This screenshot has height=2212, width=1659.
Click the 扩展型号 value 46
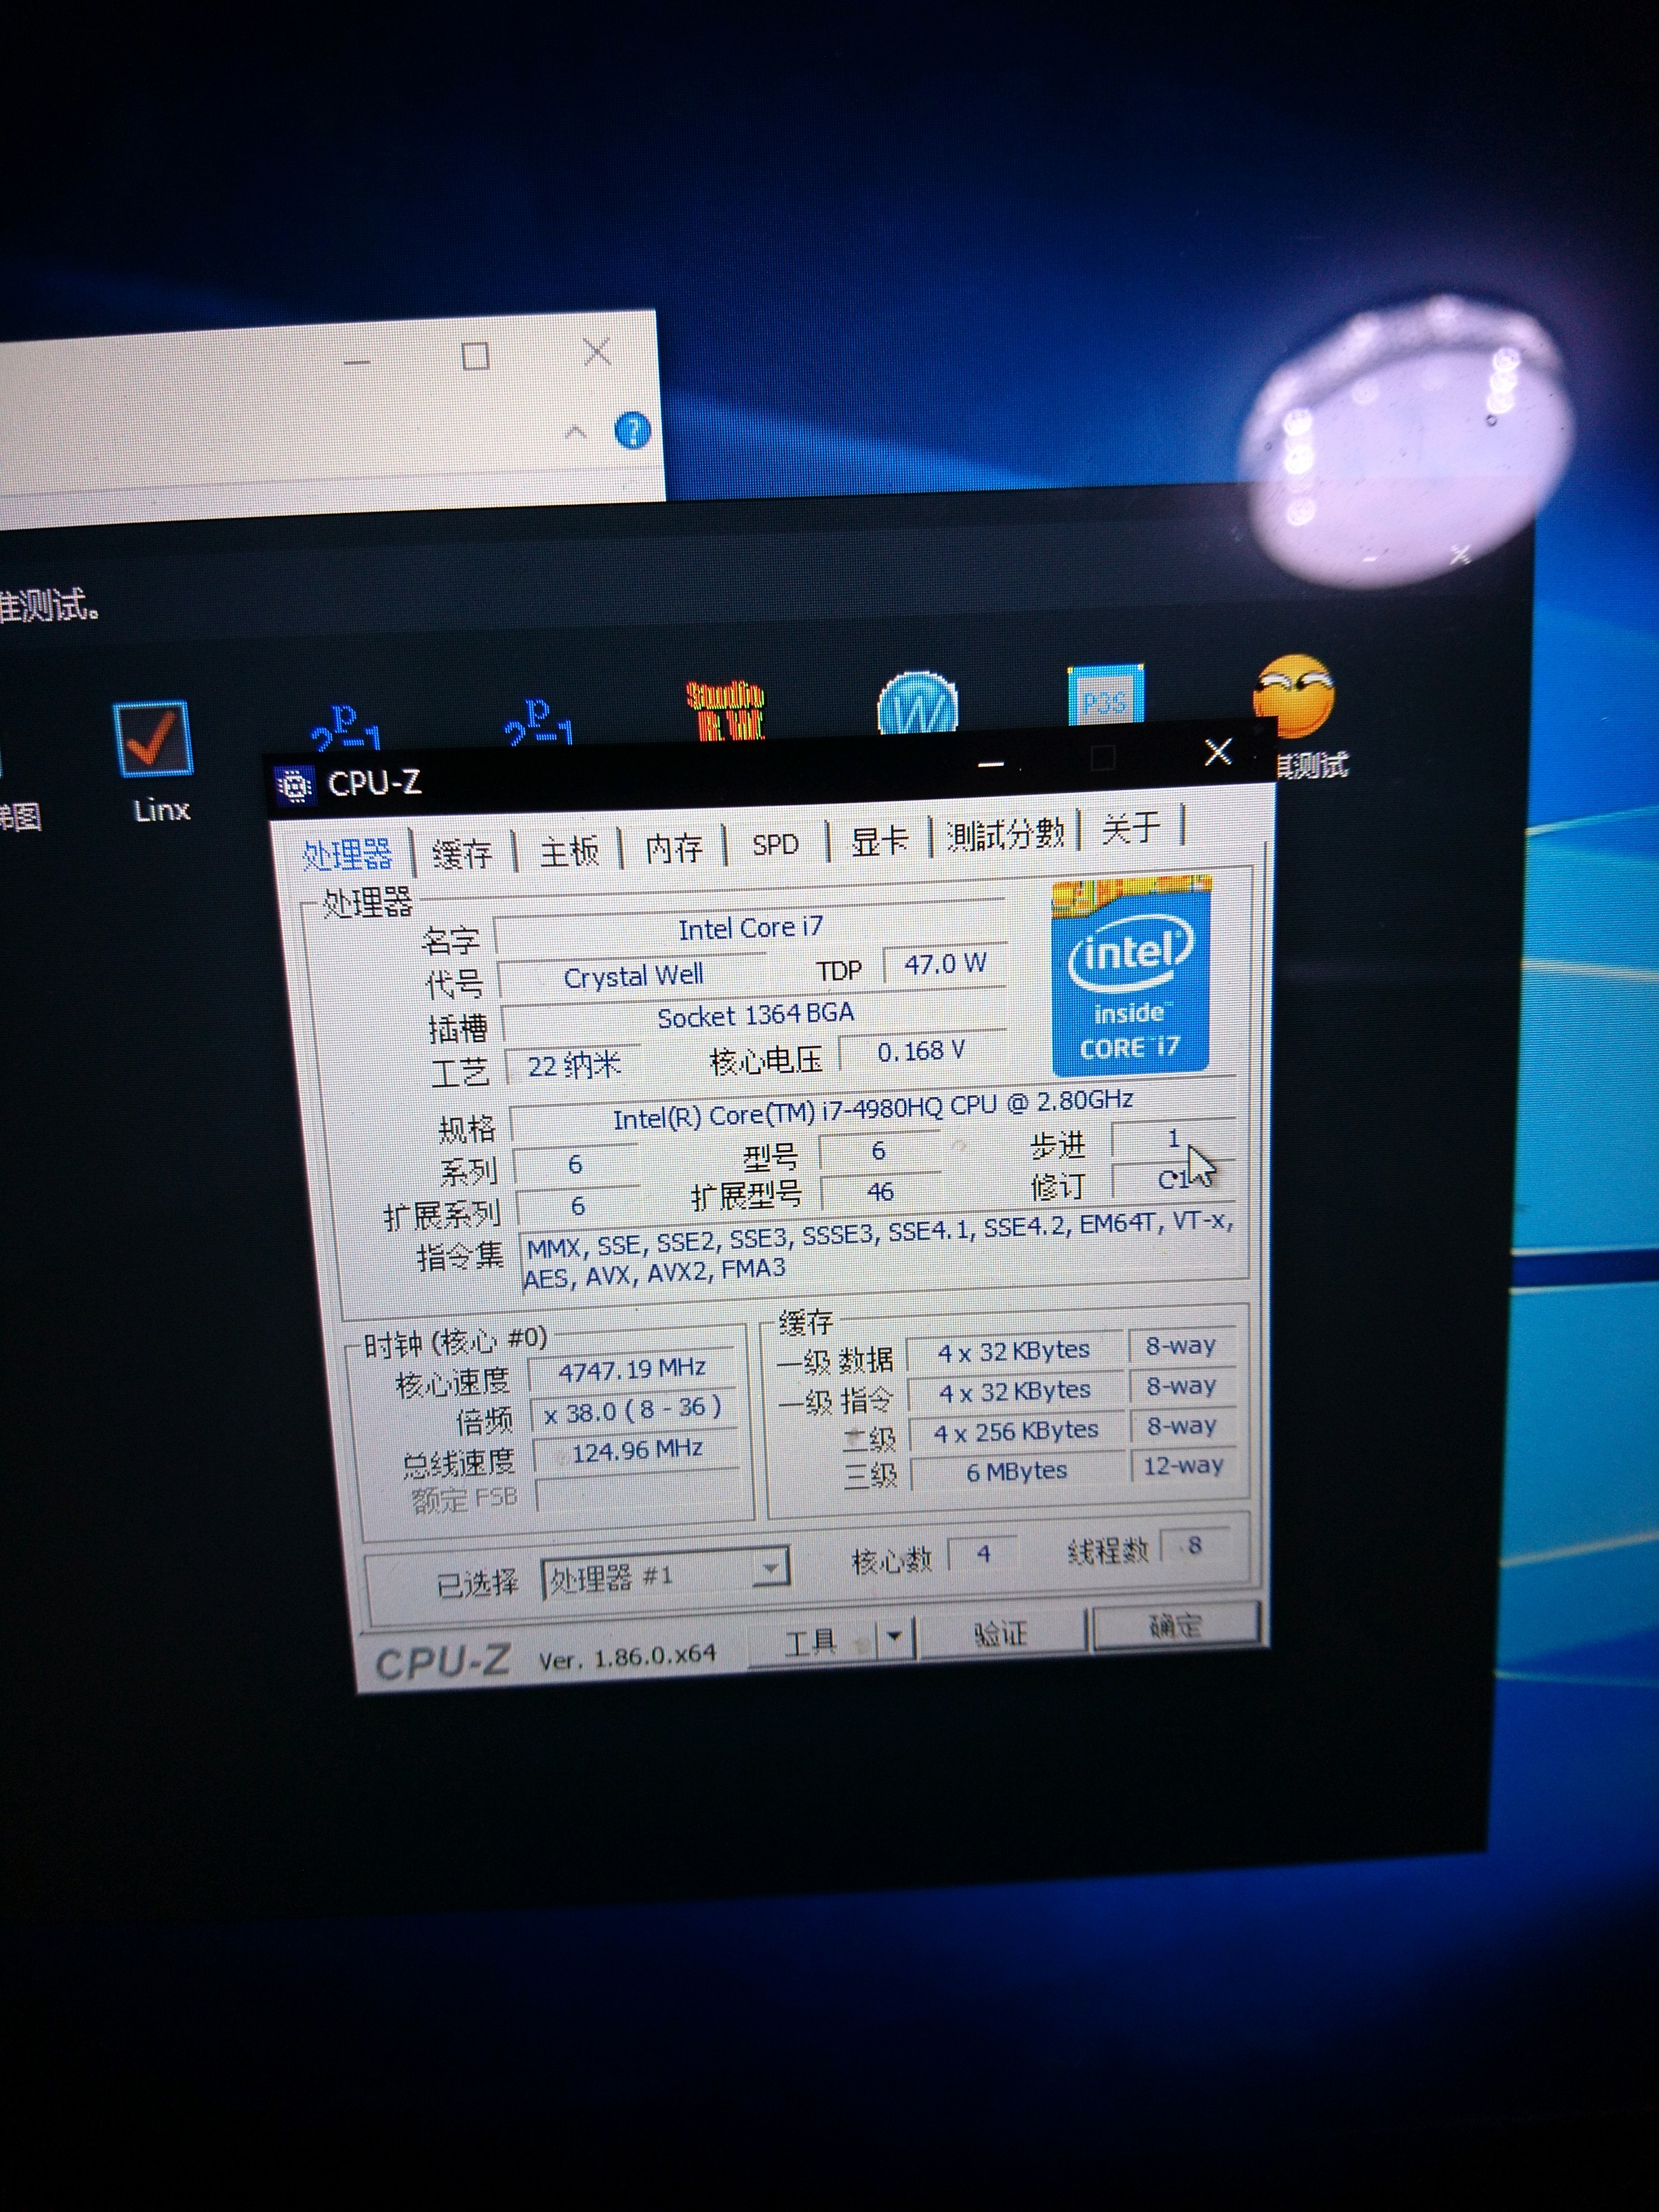tap(880, 1192)
